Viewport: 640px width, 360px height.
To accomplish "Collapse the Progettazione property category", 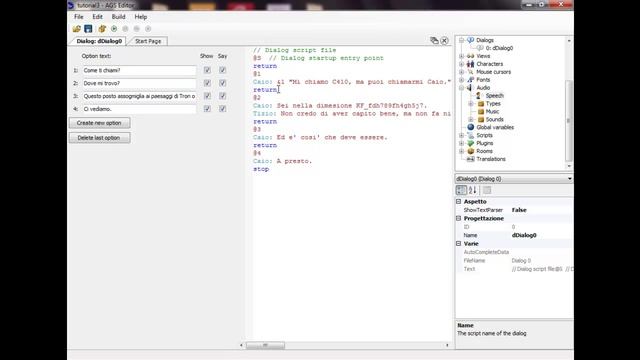I will (459, 218).
